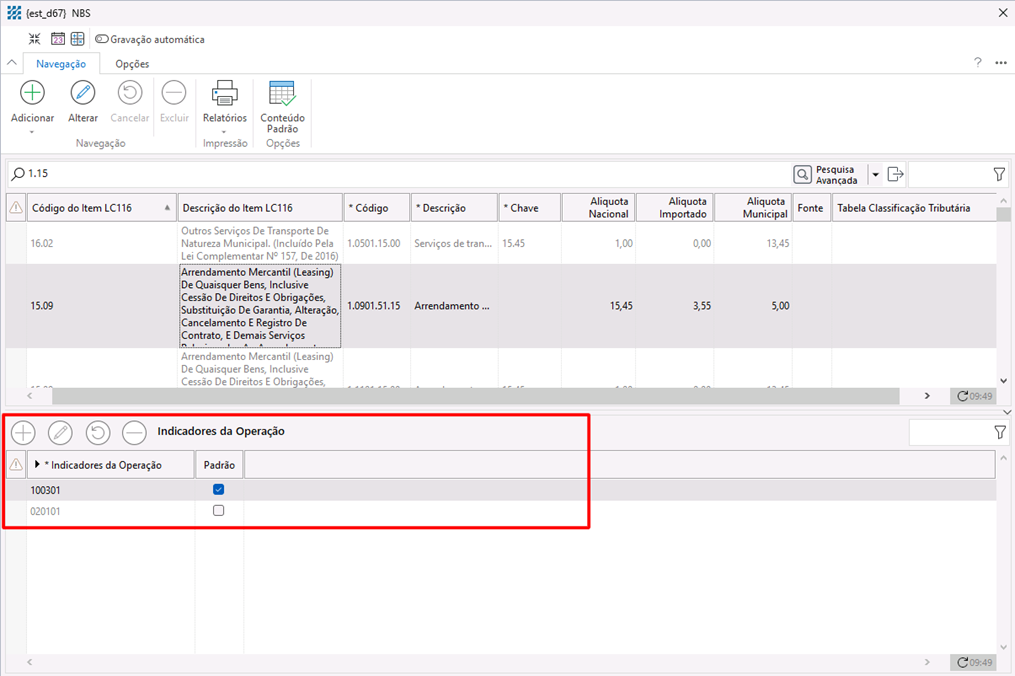Screen dimensions: 1015x676
Task: Click the Adicionar plus icon in ribbon
Action: point(32,93)
